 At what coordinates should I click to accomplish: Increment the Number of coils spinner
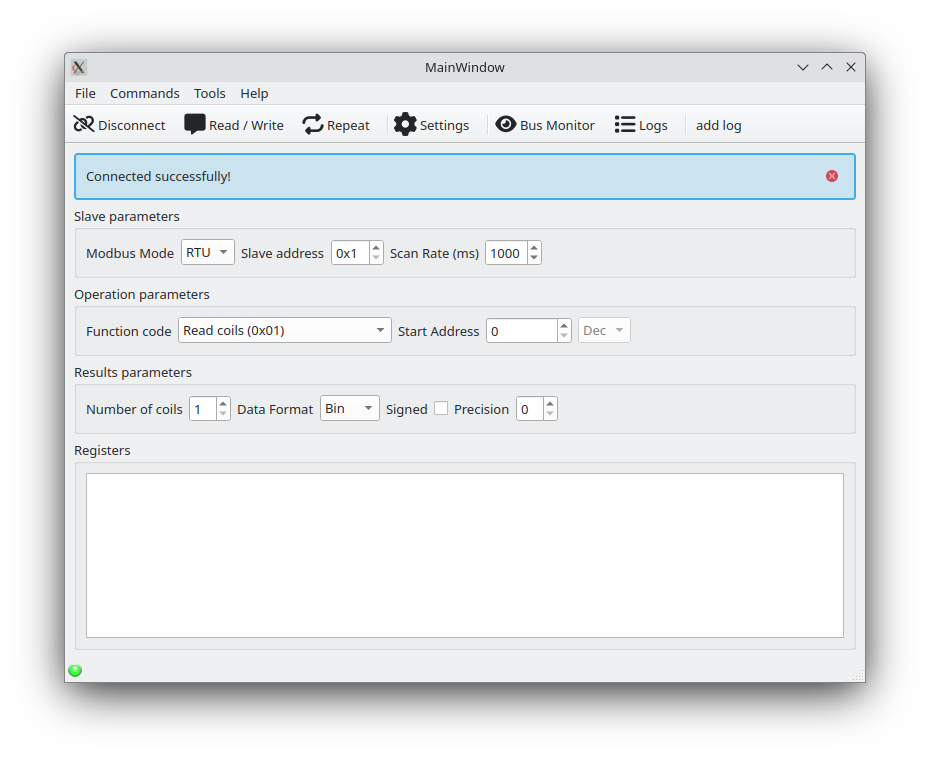[223, 403]
